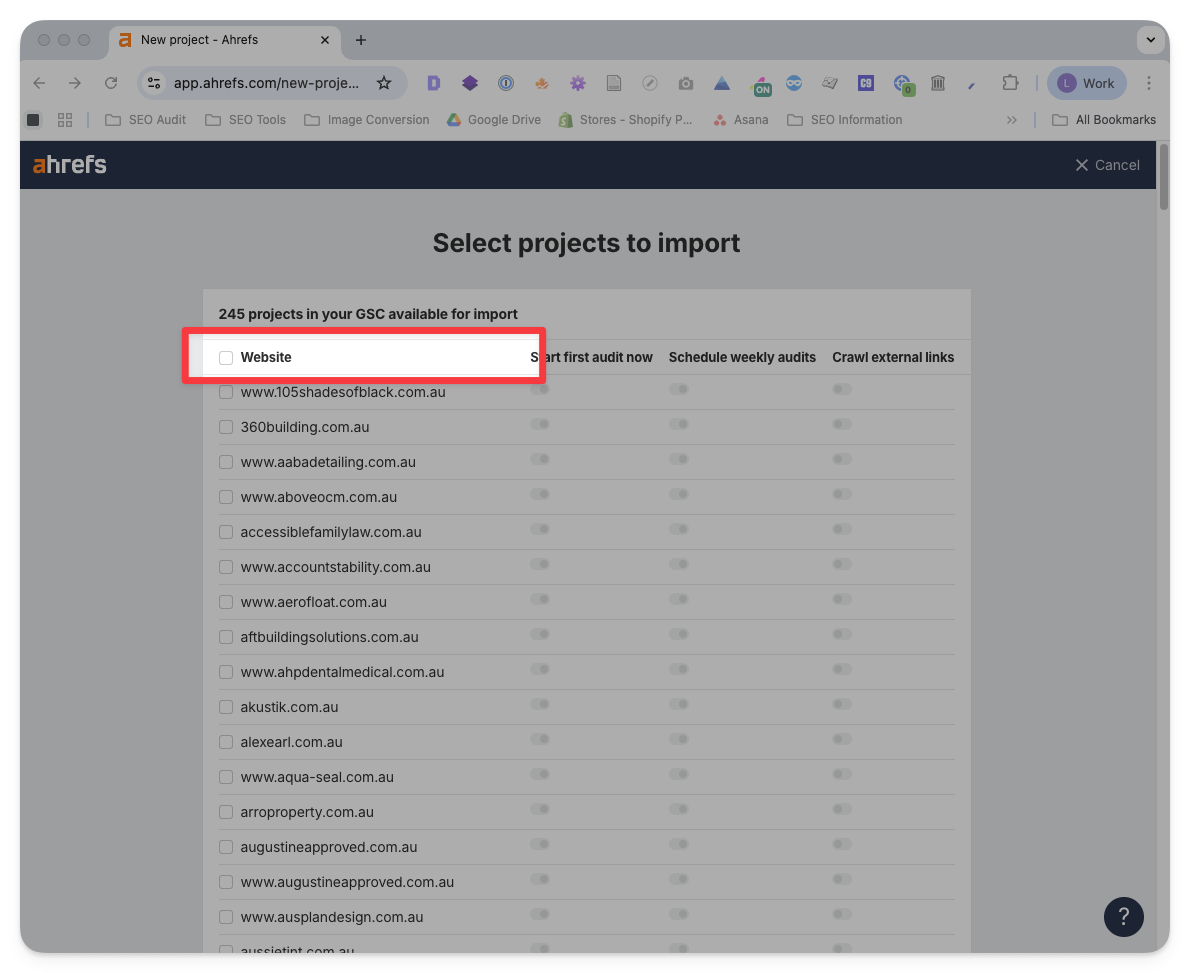Open new tab with plus button

[361, 40]
